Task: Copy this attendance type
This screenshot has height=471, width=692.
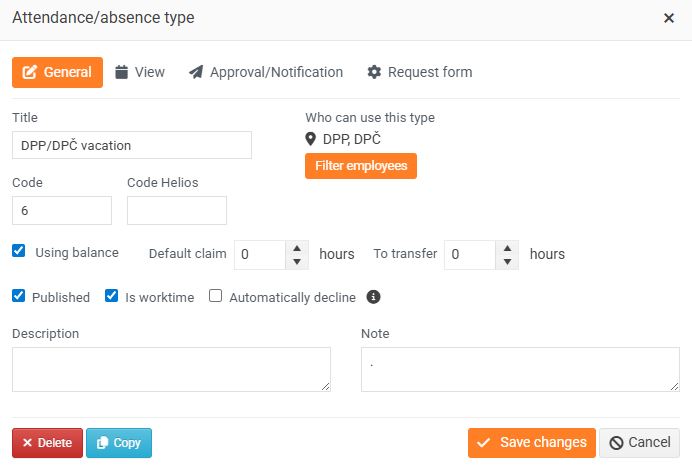Action: [x=119, y=443]
